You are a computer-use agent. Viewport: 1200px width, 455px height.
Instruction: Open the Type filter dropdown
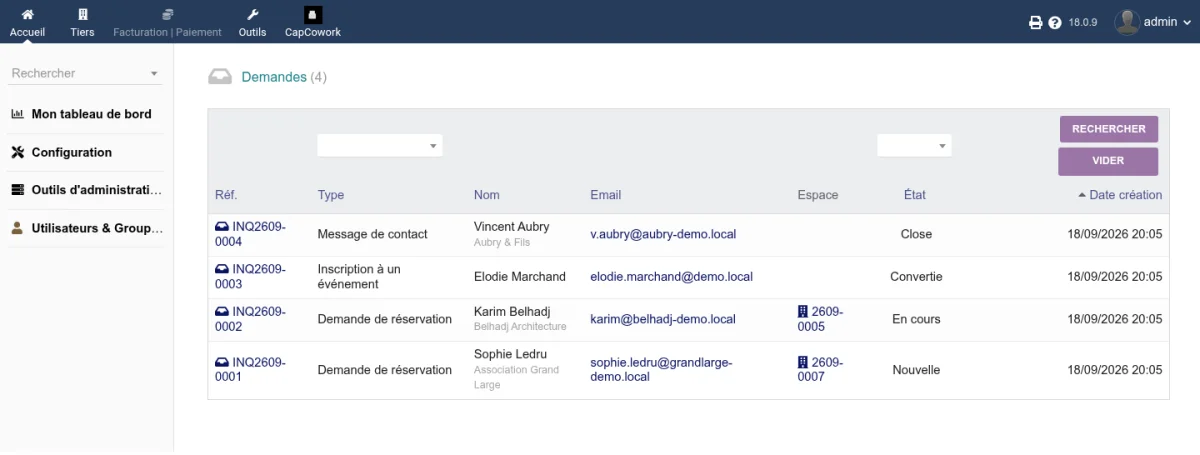(380, 146)
